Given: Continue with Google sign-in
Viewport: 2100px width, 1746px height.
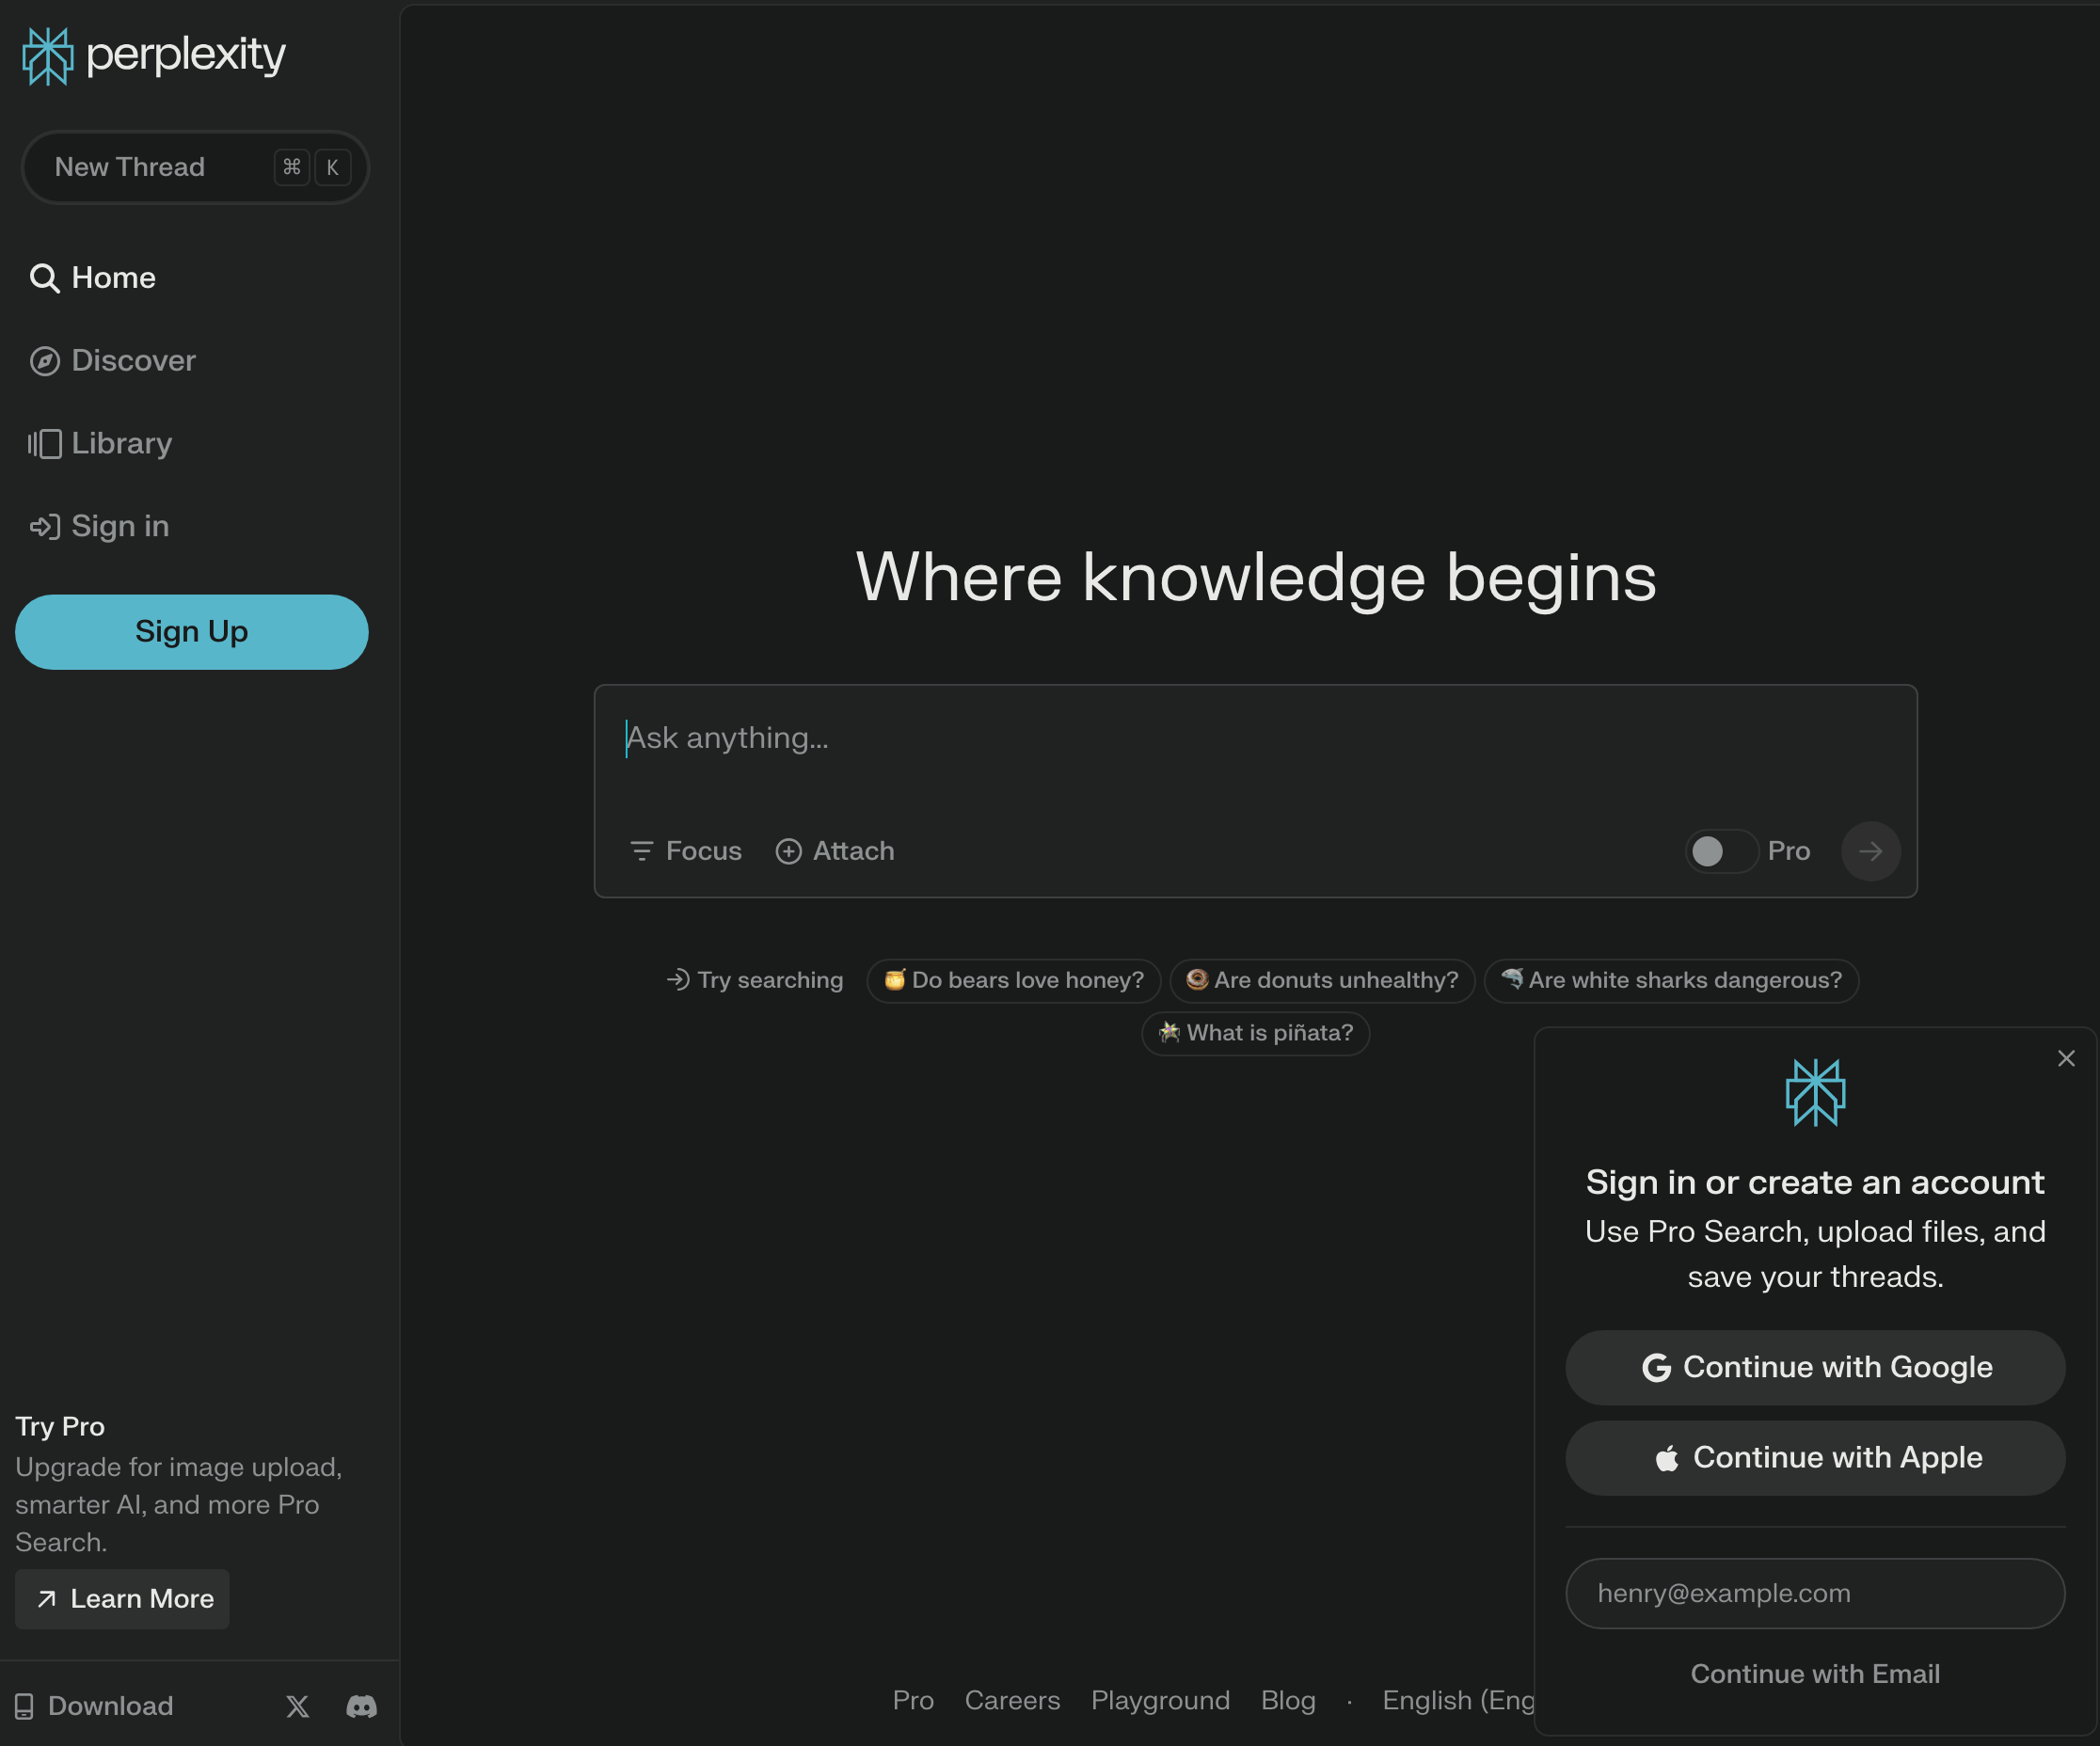Looking at the screenshot, I should [x=1816, y=1367].
